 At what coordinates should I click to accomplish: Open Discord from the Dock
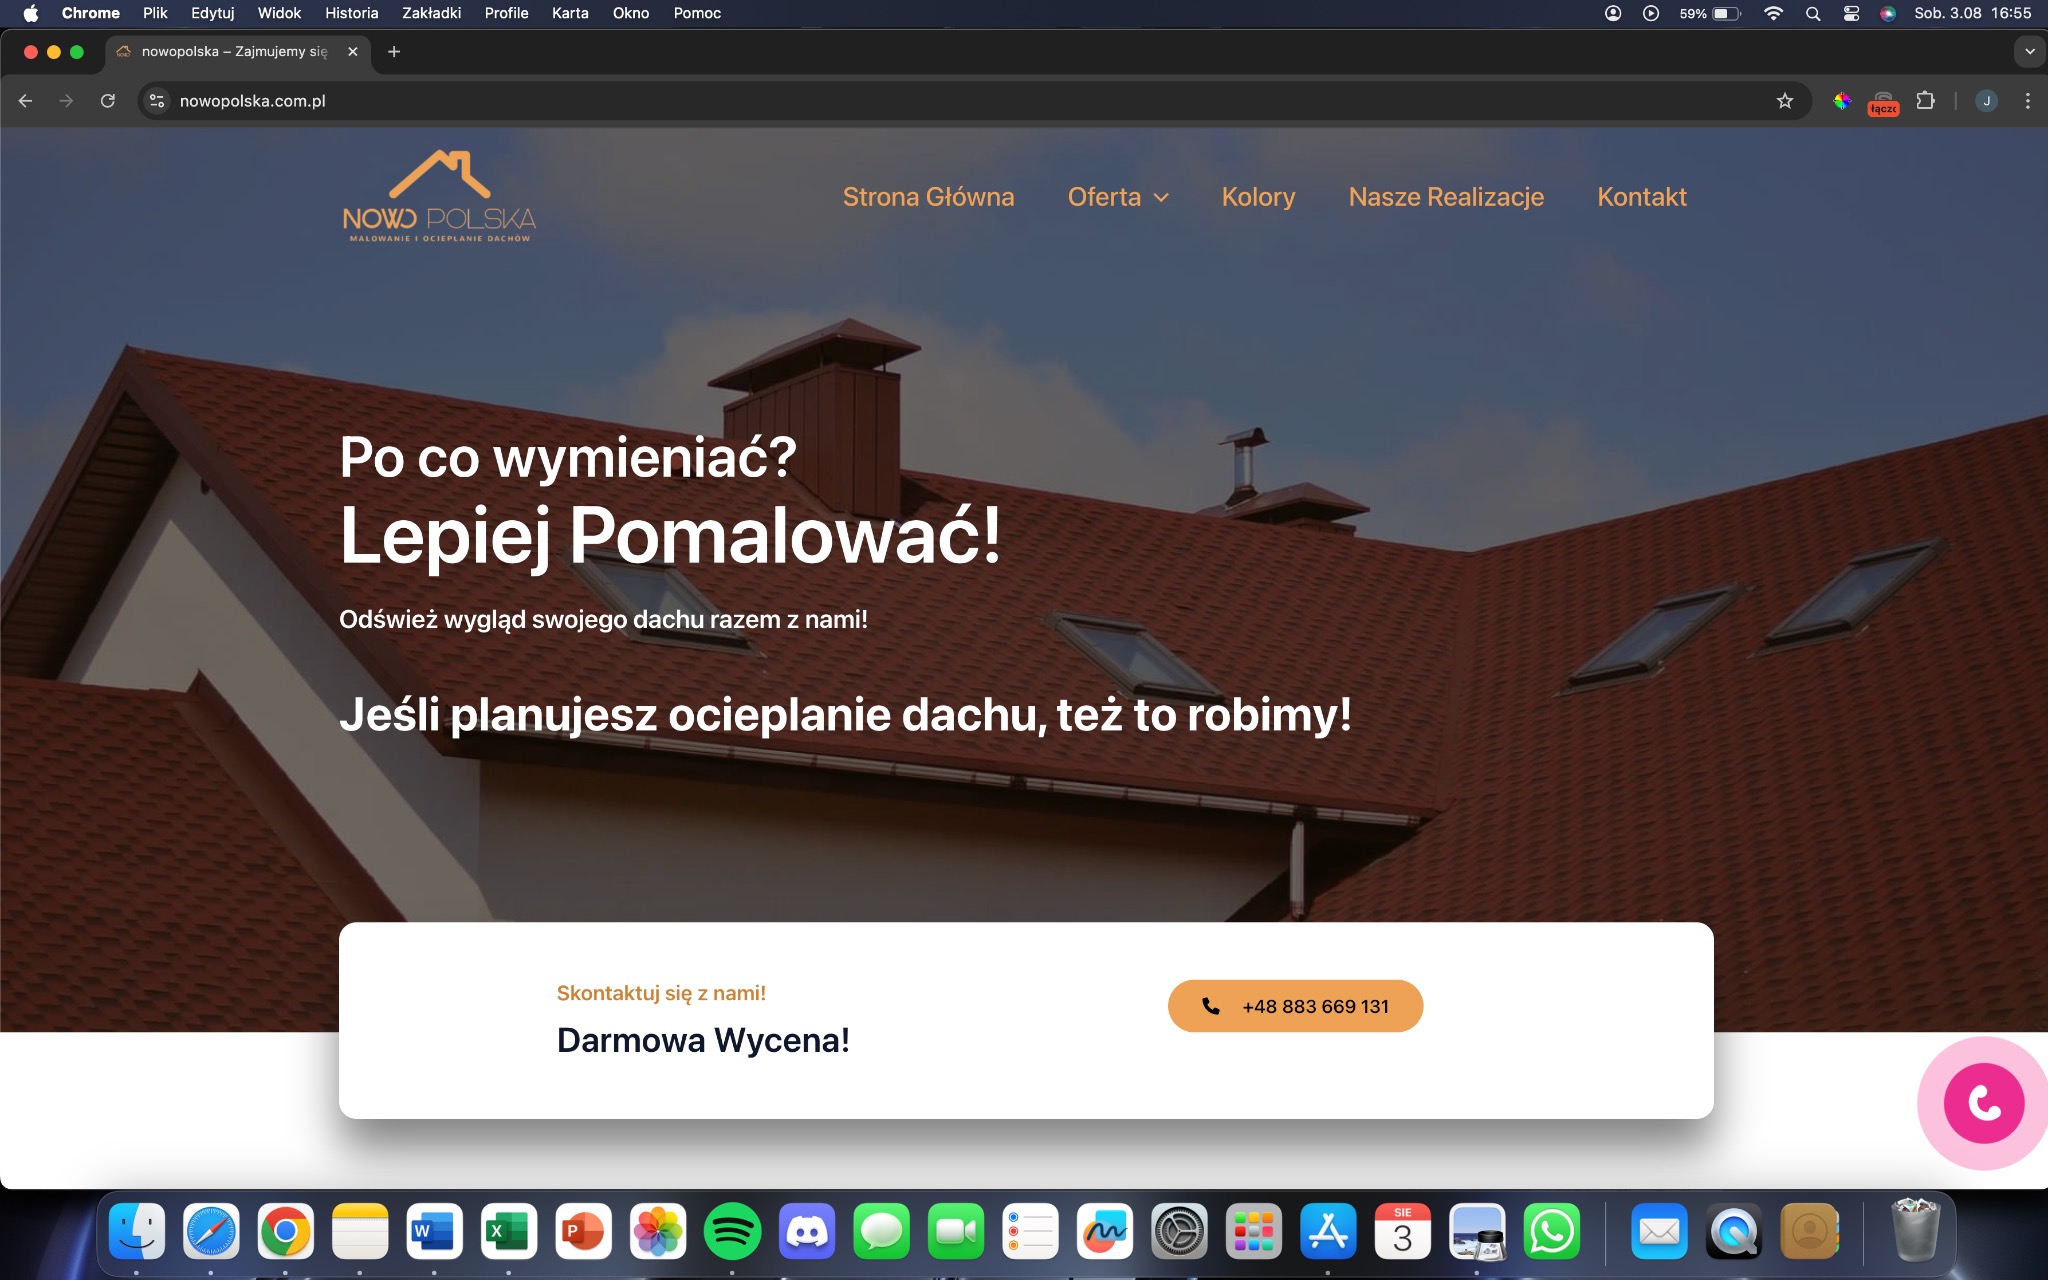click(x=807, y=1232)
